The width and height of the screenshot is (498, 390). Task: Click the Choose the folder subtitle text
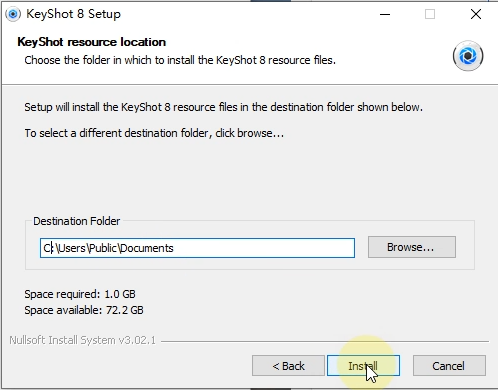[180, 60]
